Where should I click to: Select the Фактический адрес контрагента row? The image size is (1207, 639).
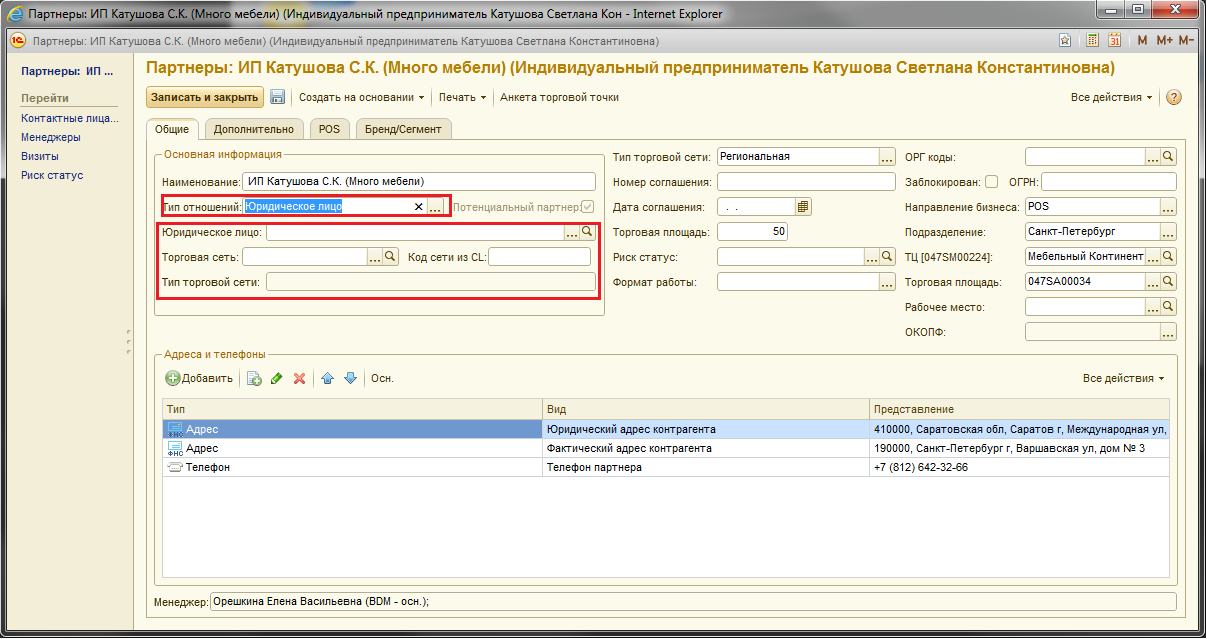[666, 448]
